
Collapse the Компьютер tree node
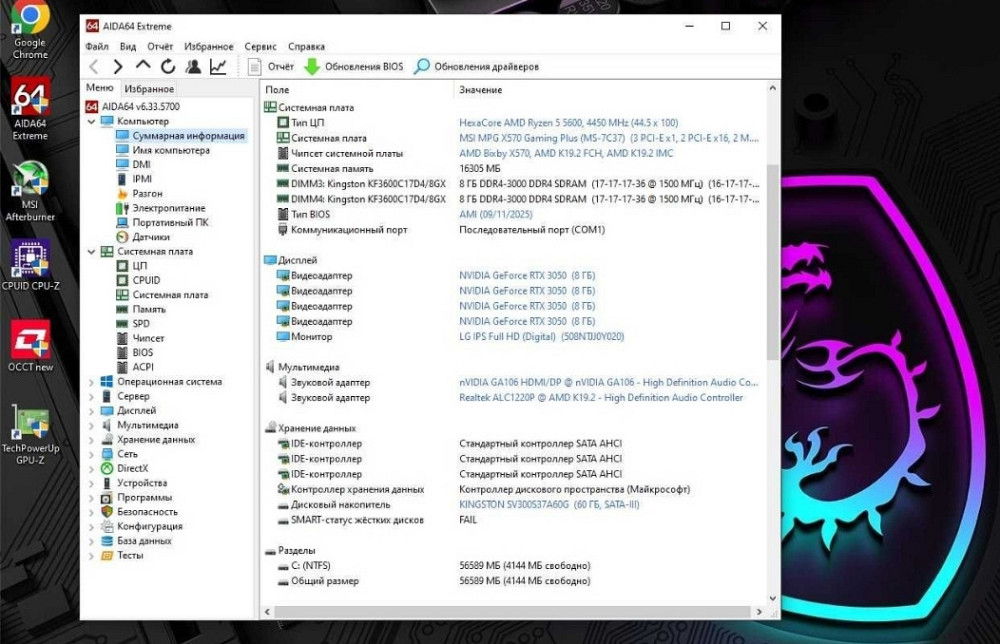(90, 120)
